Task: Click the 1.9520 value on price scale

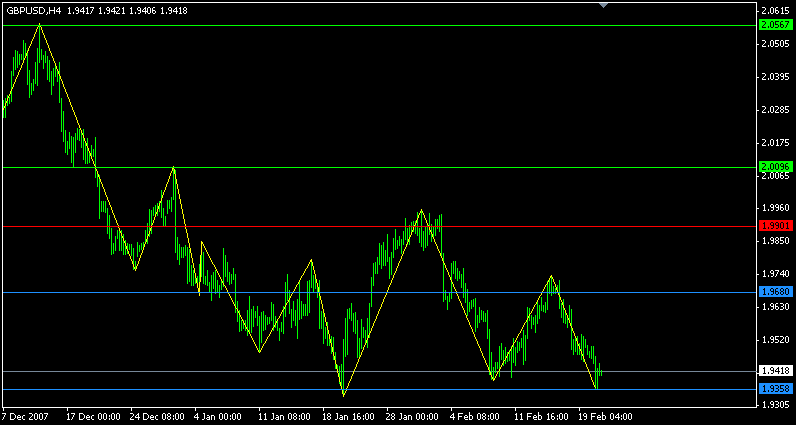Action: click(775, 340)
